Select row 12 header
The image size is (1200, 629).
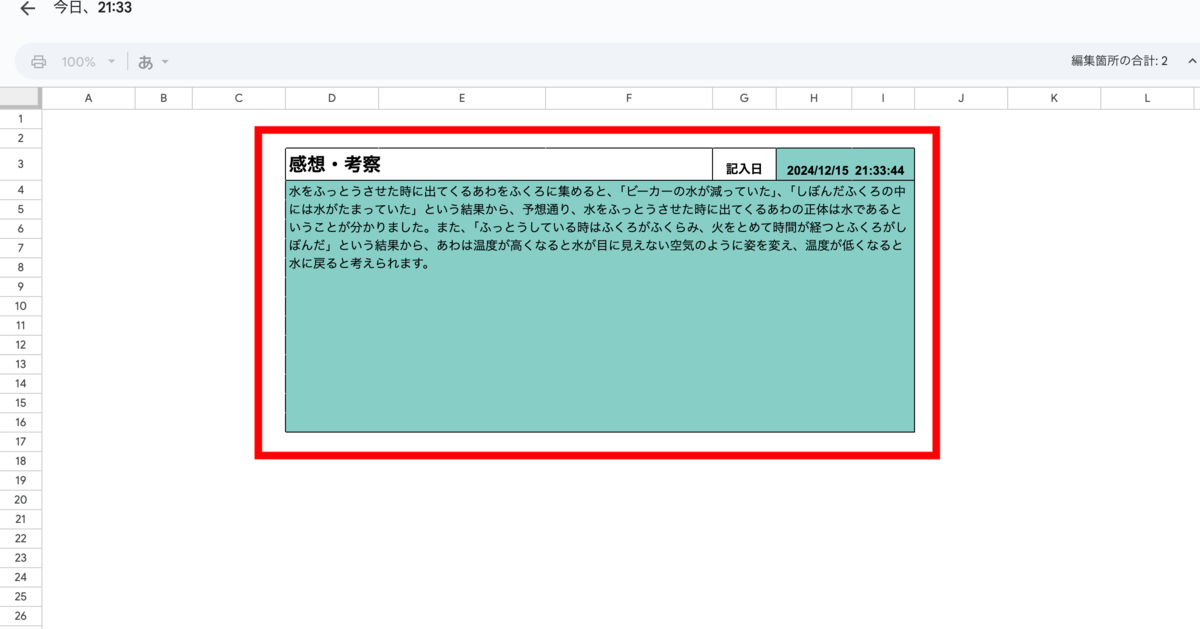point(21,344)
